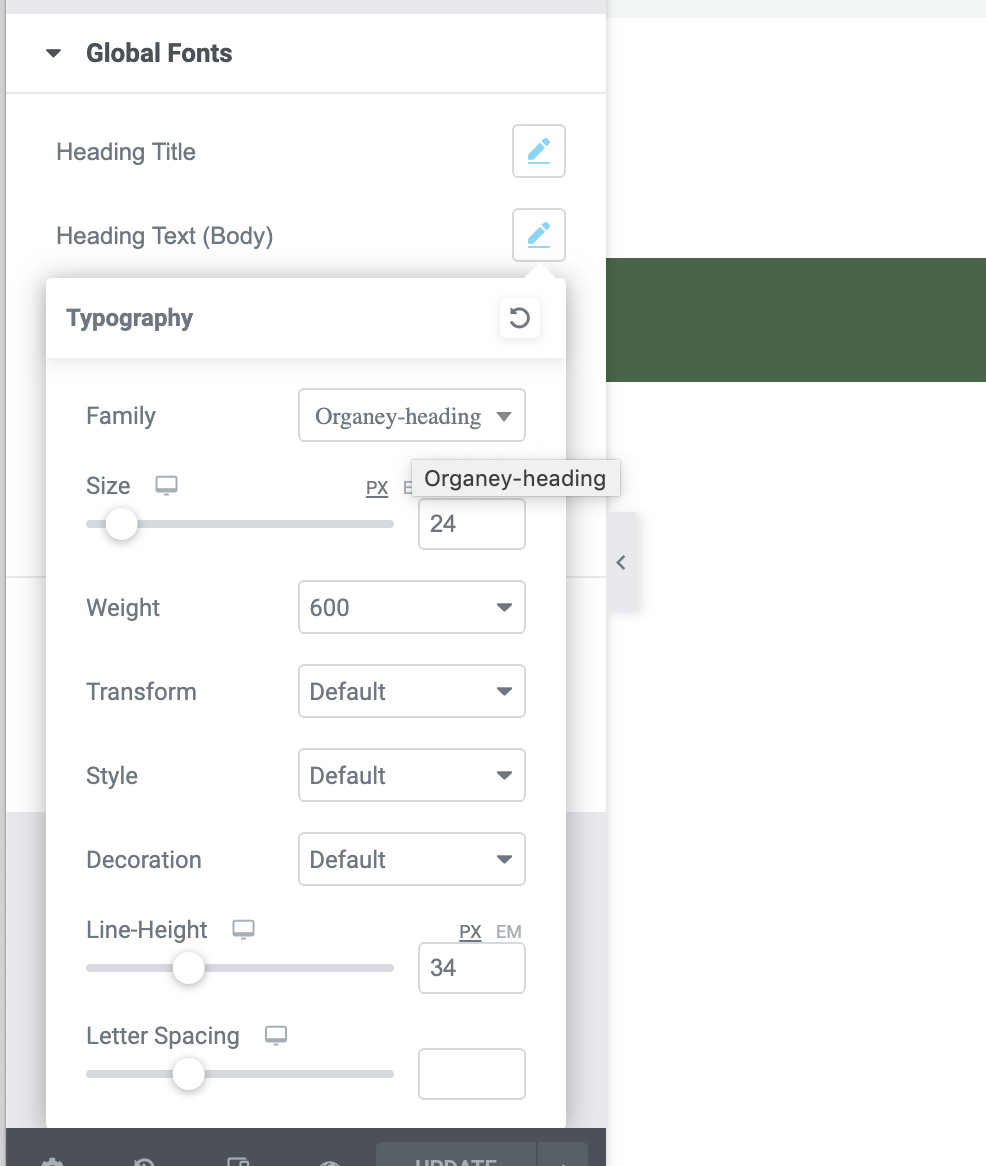Open Line-Height responsive device icon

click(x=243, y=930)
